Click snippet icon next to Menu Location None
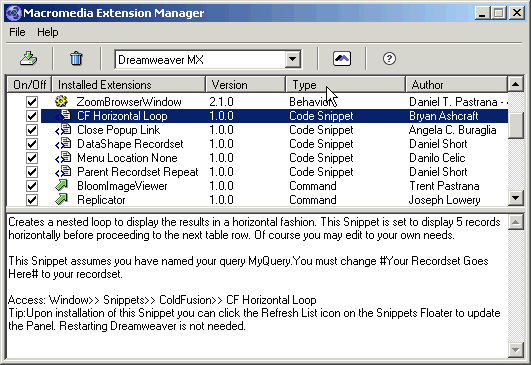Viewport: 531px width, 365px height. coord(63,158)
